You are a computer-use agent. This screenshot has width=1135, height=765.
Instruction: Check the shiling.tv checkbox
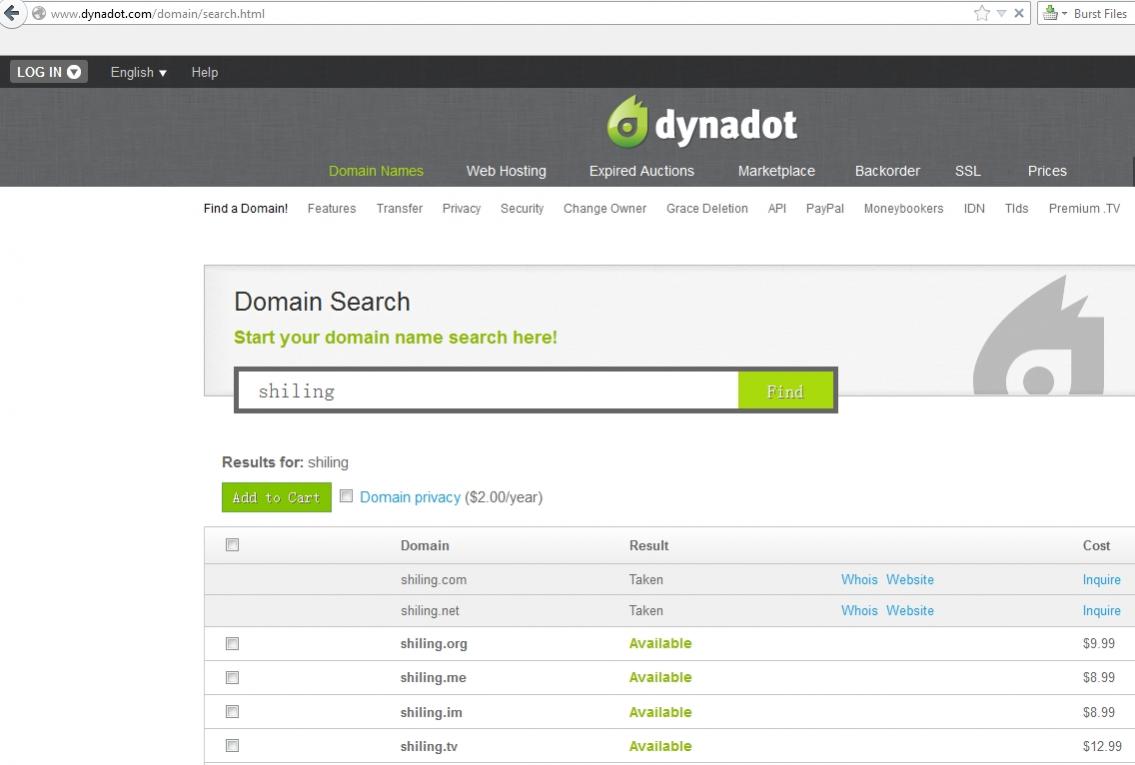[232, 745]
